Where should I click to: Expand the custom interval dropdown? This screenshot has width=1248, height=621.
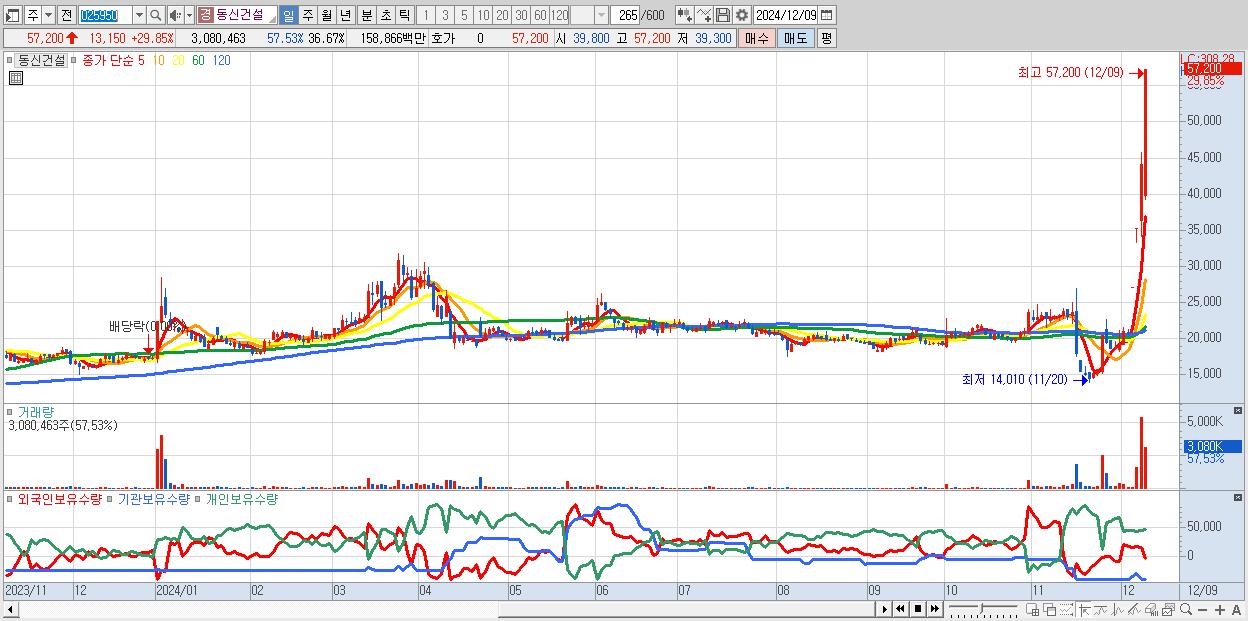click(600, 15)
